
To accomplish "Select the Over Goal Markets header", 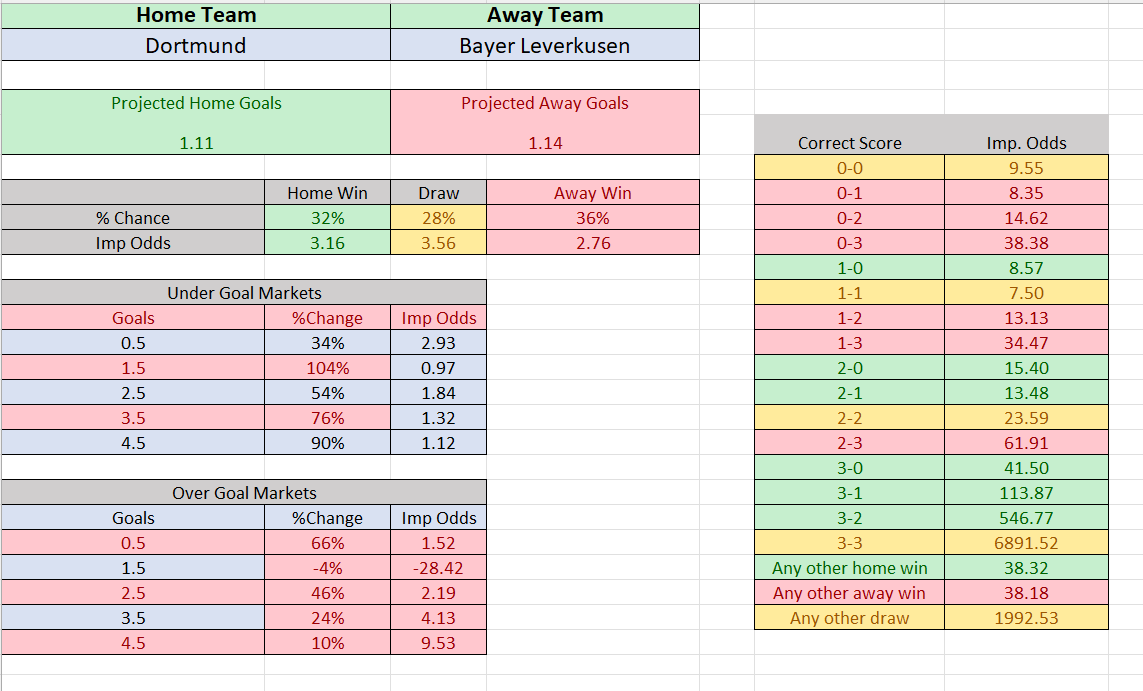I will 244,493.
